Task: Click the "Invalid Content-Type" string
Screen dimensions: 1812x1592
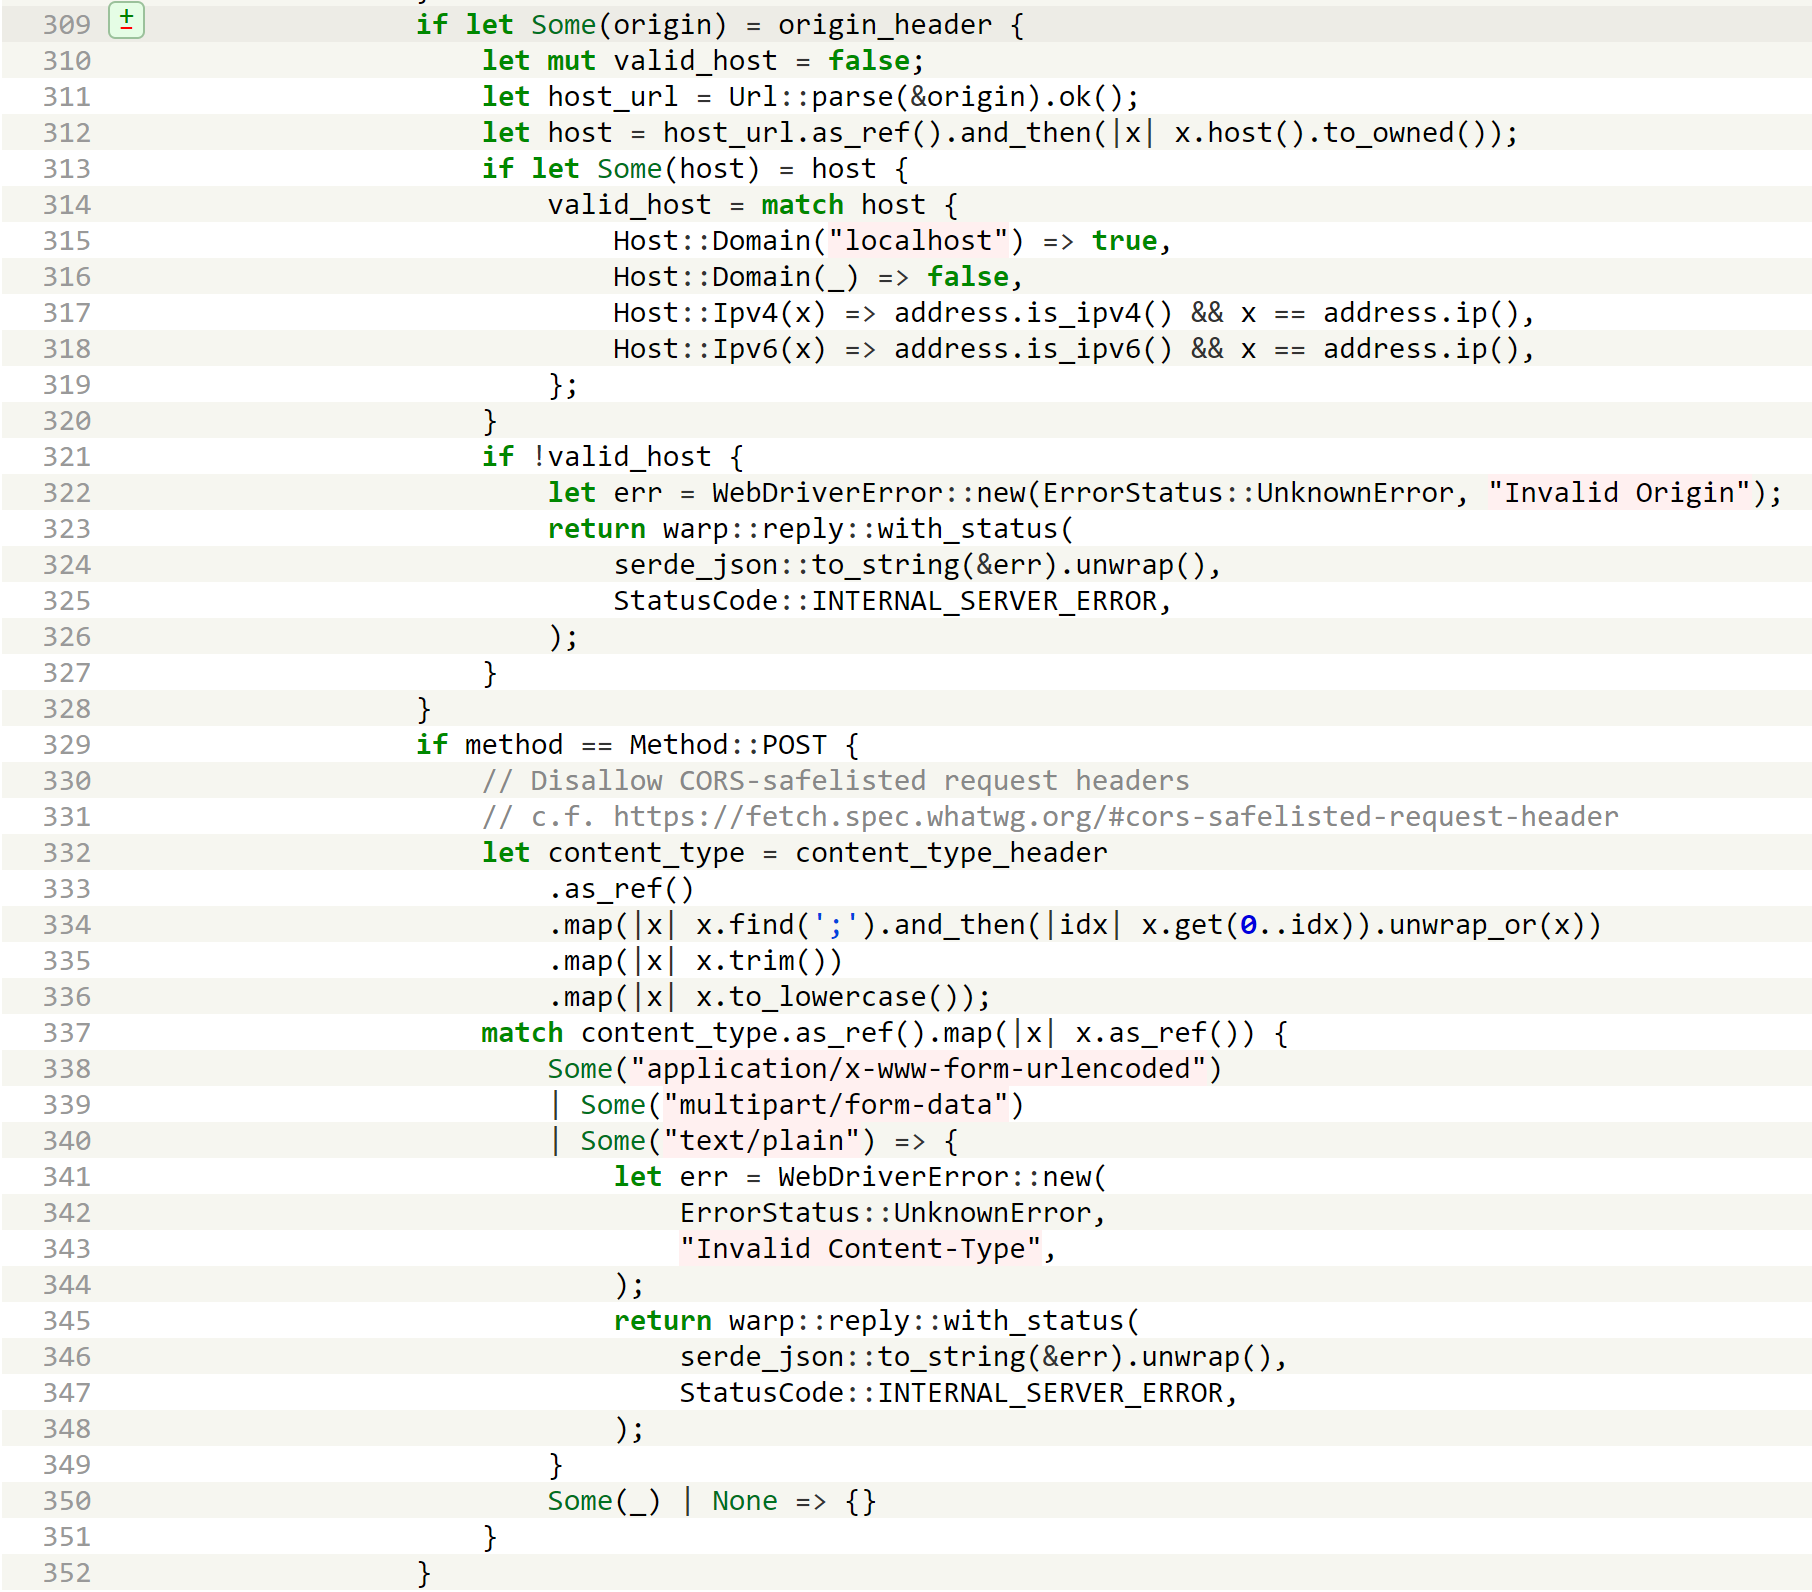Action: pos(860,1249)
